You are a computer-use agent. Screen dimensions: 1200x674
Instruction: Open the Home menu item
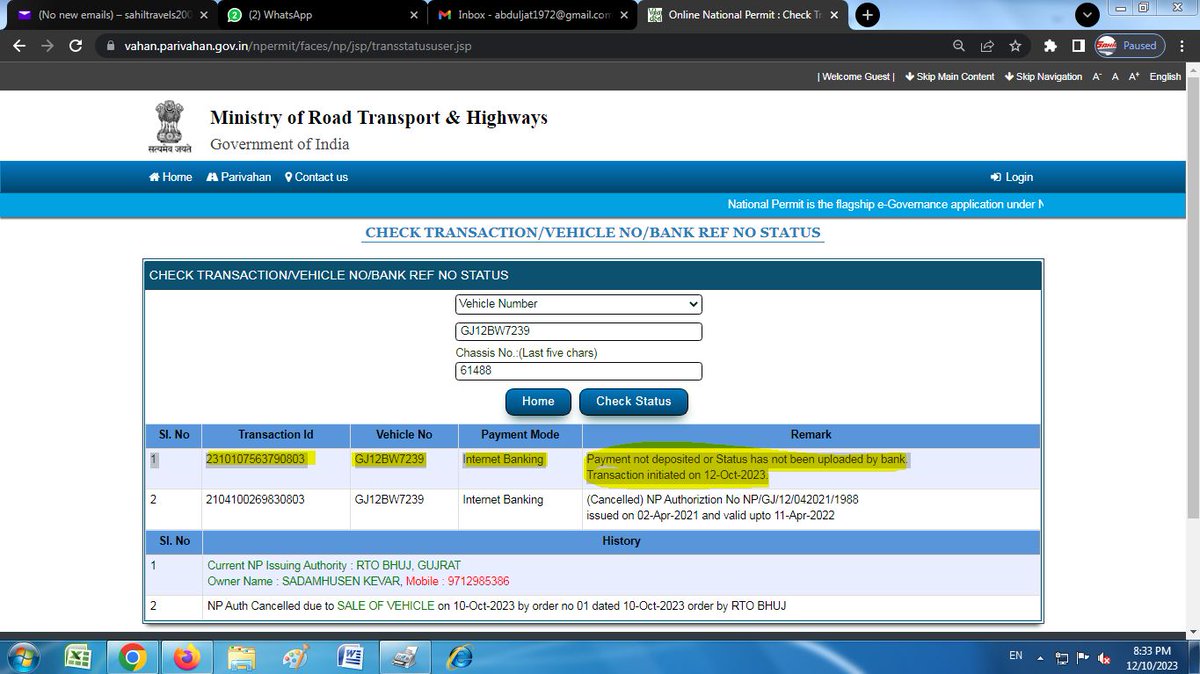pyautogui.click(x=170, y=177)
